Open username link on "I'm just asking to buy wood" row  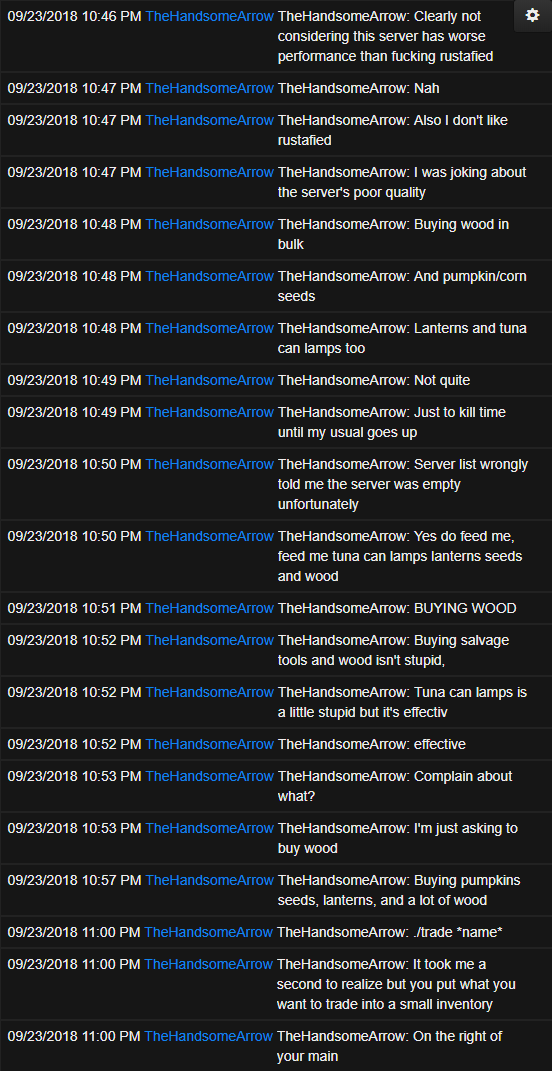click(x=210, y=828)
